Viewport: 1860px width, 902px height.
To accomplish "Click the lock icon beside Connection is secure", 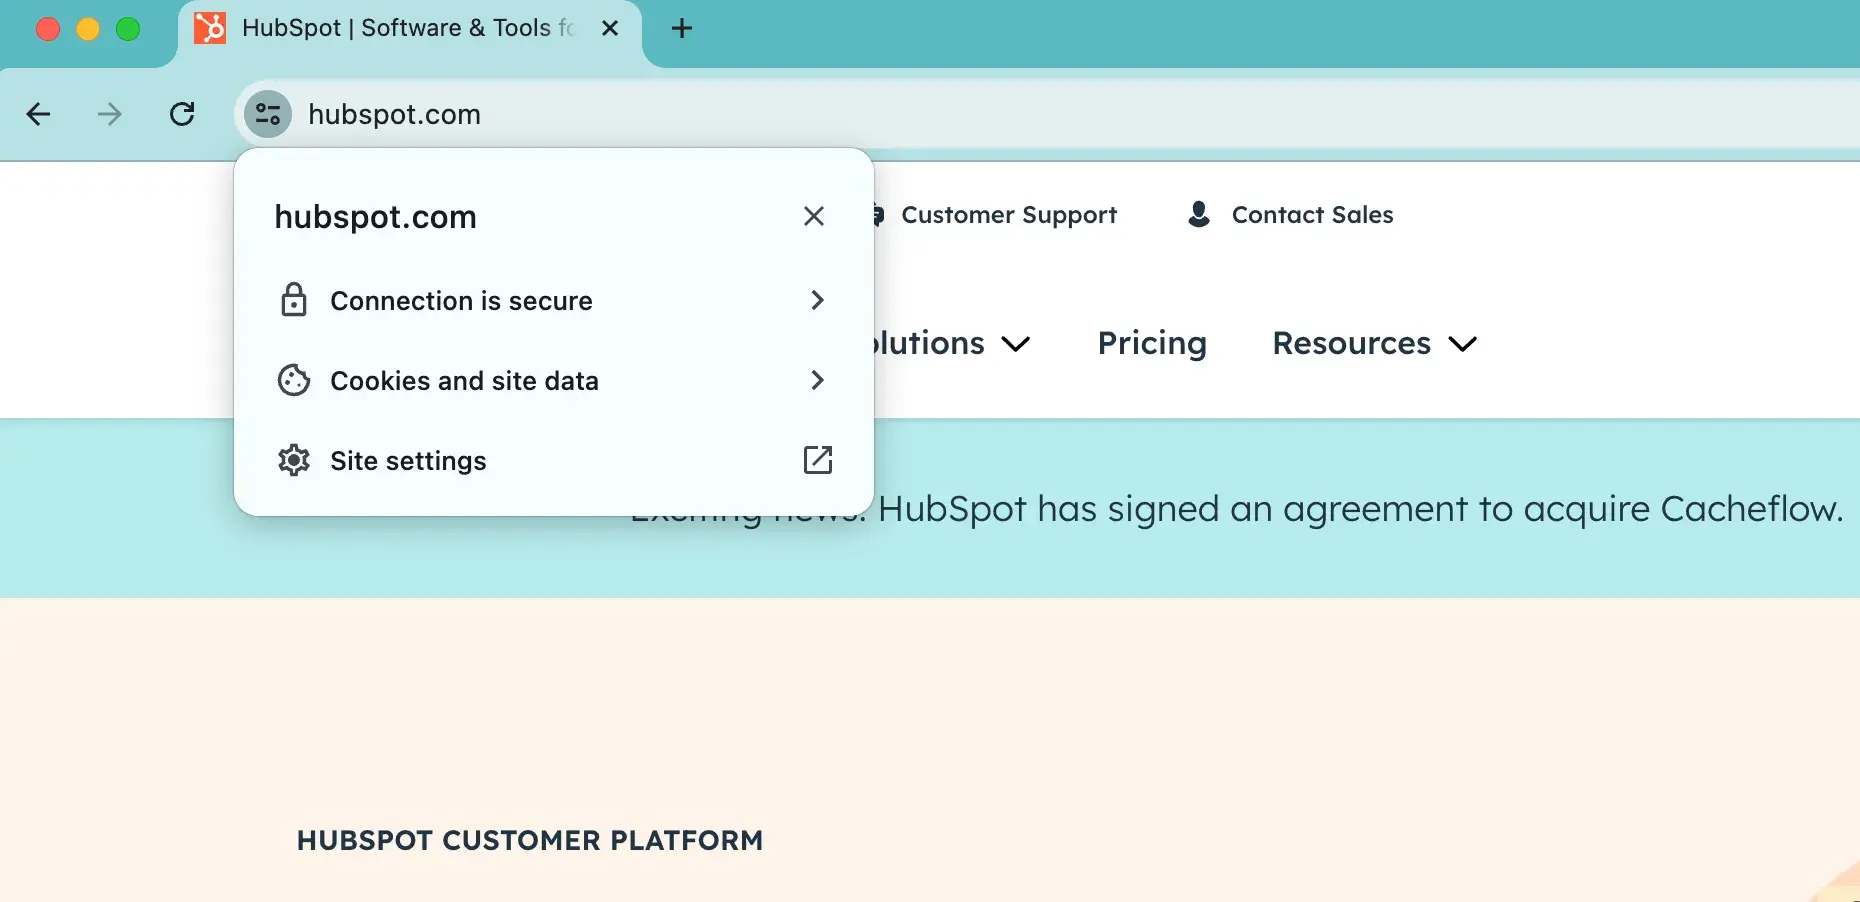I will [293, 300].
